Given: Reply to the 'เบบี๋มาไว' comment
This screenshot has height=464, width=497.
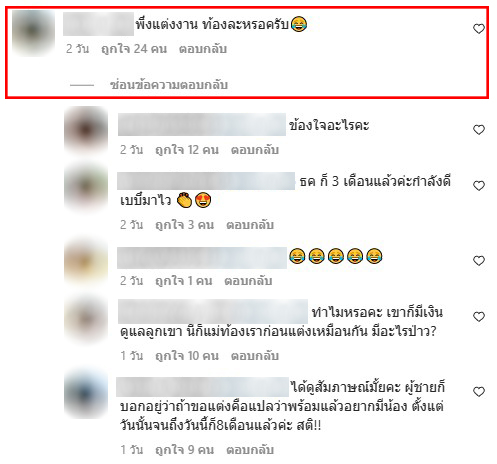Looking at the screenshot, I should tap(250, 225).
